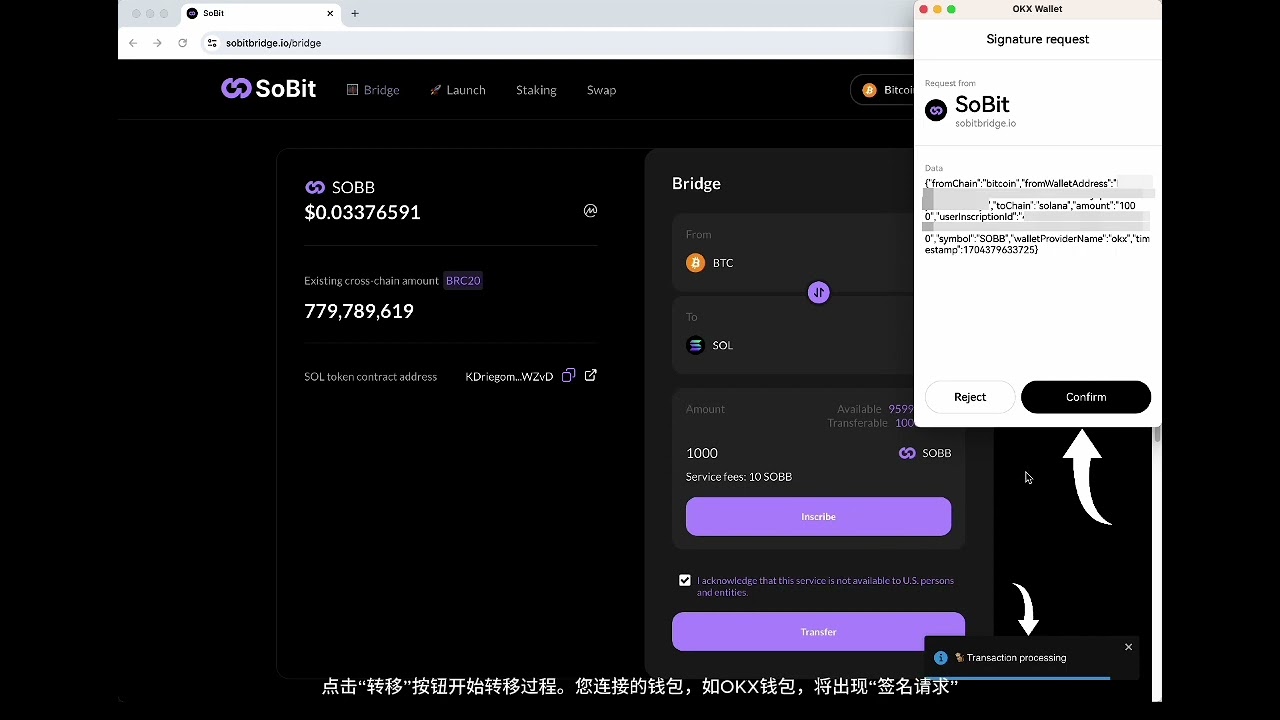
Task: Click the Solana coin icon
Action: 695,345
